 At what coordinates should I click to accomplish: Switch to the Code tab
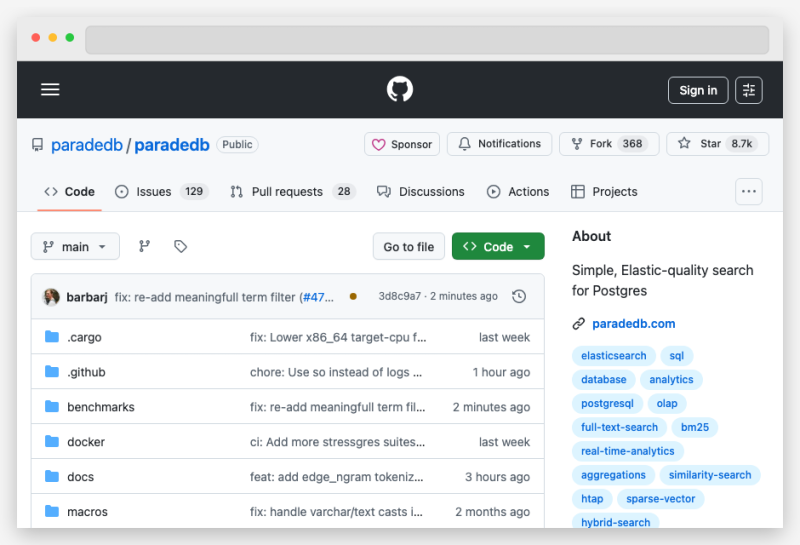[69, 192]
